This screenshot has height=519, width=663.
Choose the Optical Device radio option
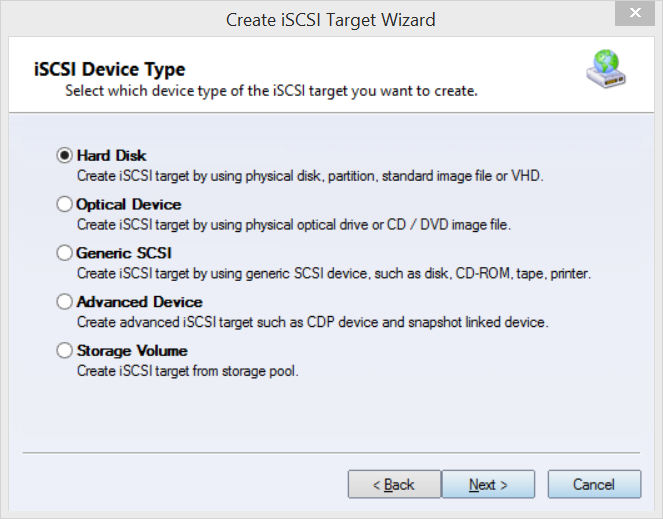(64, 204)
